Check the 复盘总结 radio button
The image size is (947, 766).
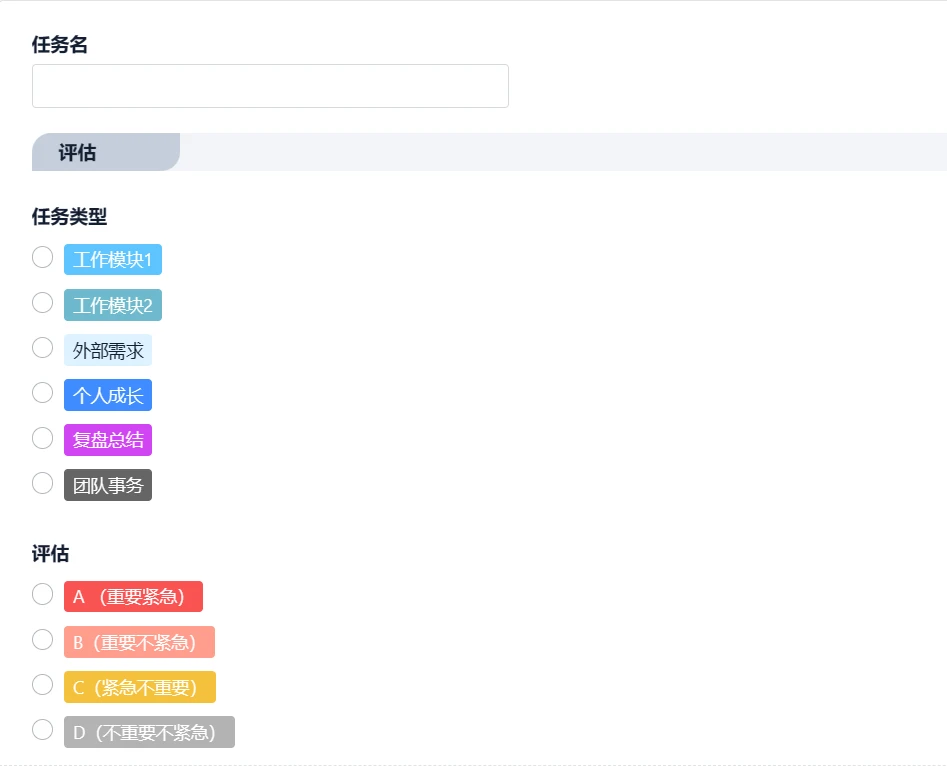[x=42, y=438]
